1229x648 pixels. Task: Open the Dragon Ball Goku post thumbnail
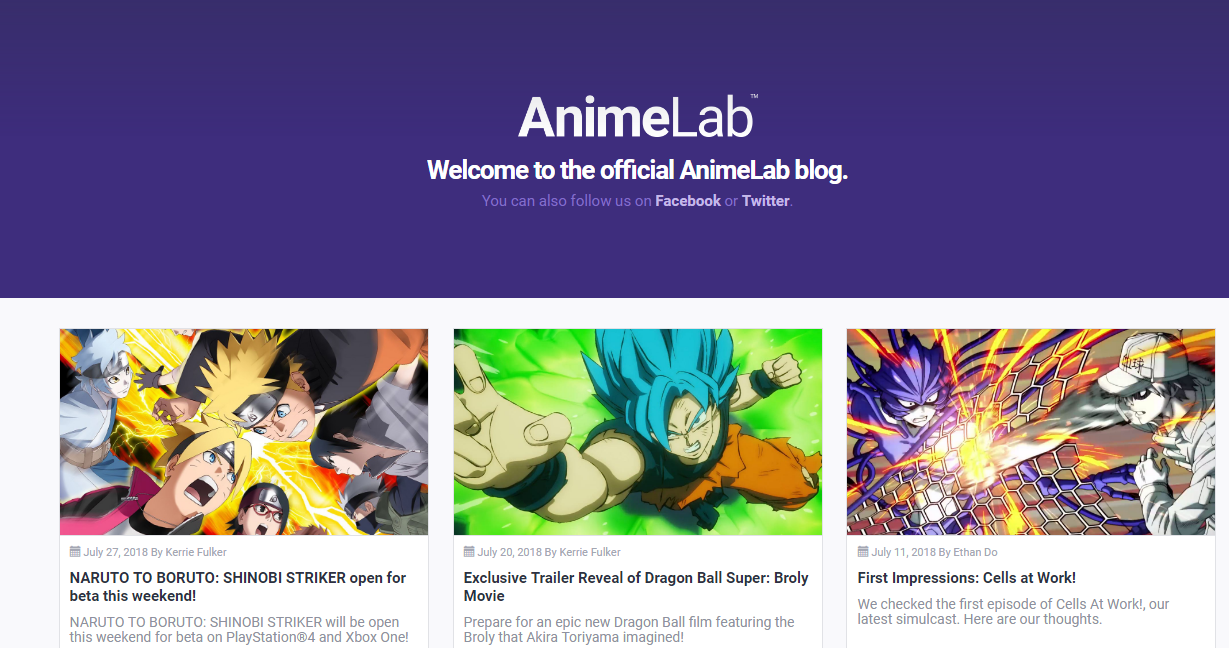(638, 432)
